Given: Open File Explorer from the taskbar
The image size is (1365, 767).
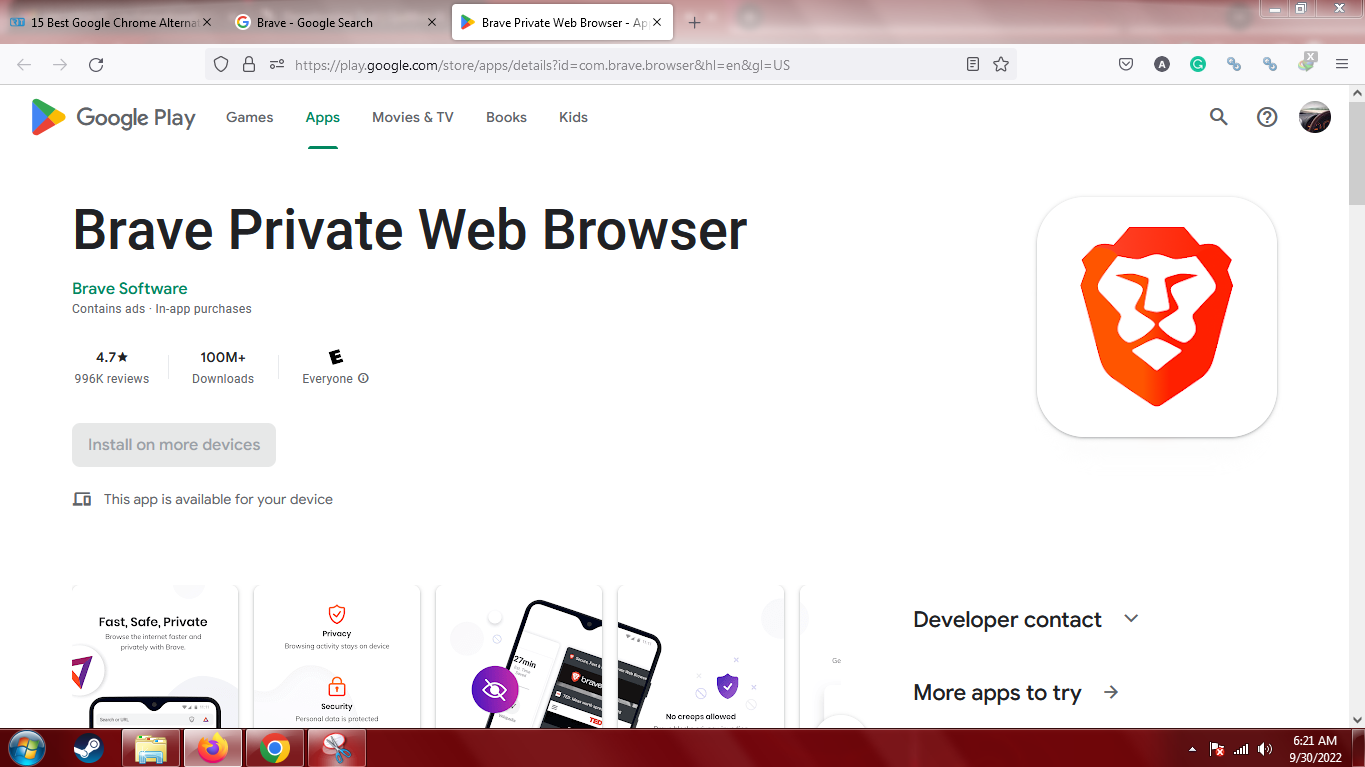Looking at the screenshot, I should point(151,748).
